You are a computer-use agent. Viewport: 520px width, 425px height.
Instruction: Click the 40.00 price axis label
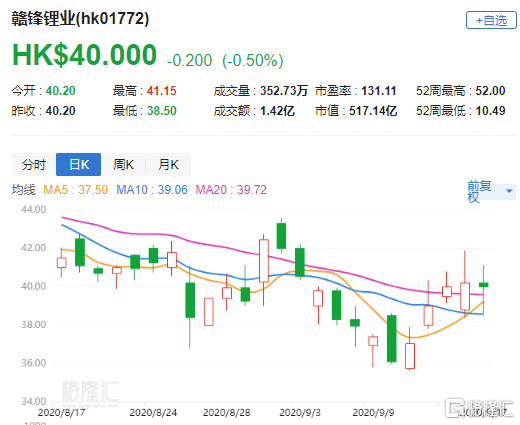(x=33, y=286)
